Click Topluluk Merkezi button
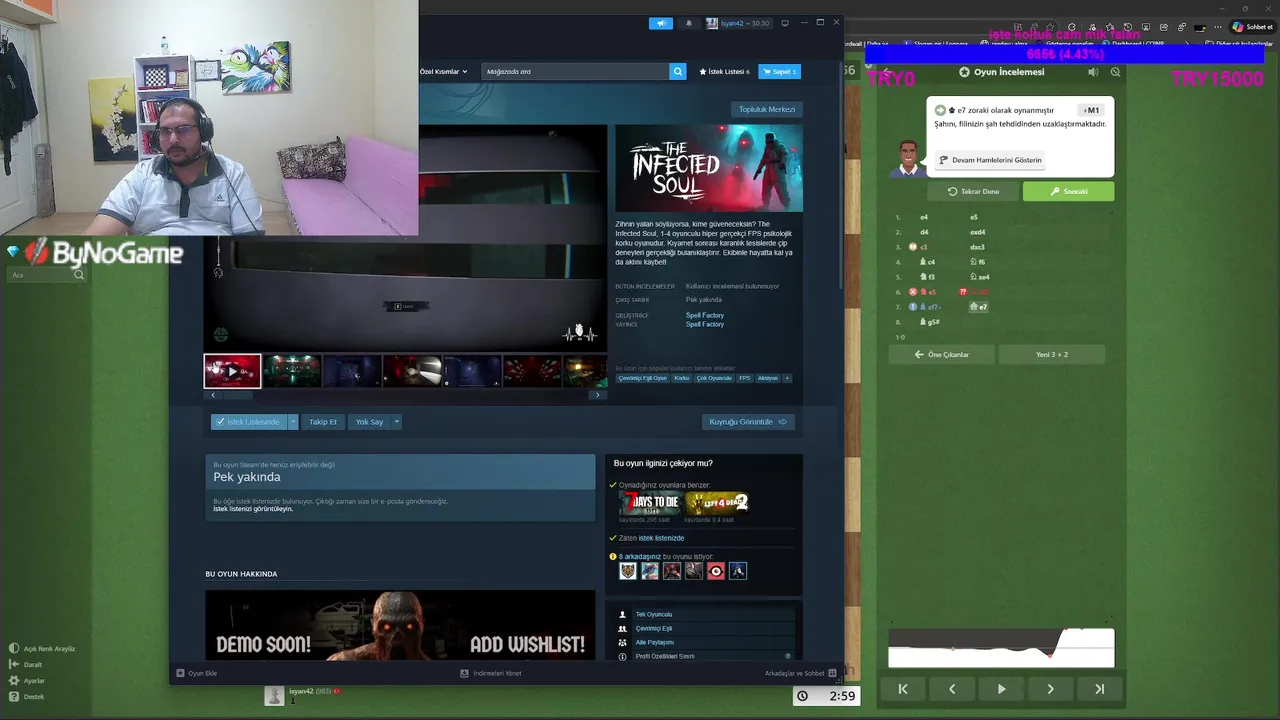This screenshot has width=1280, height=720. coord(767,109)
